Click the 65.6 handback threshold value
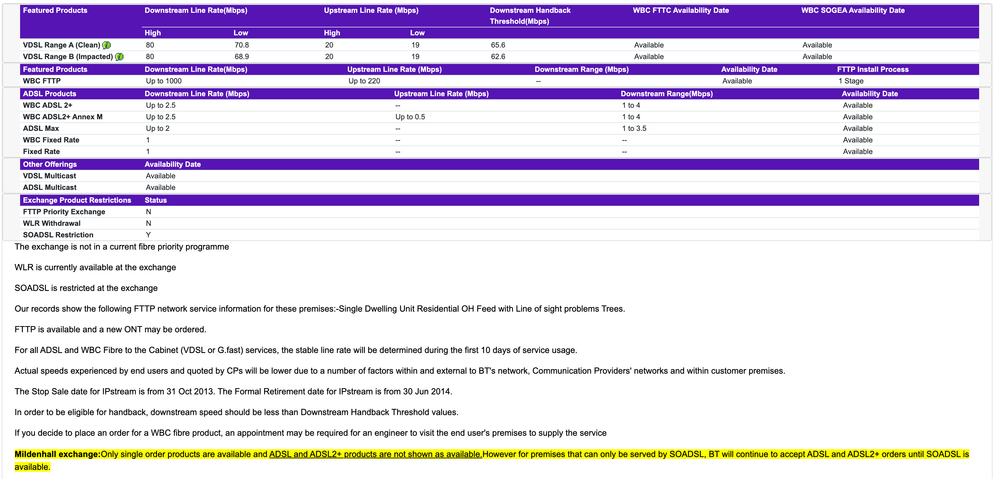998x479 pixels. point(498,45)
